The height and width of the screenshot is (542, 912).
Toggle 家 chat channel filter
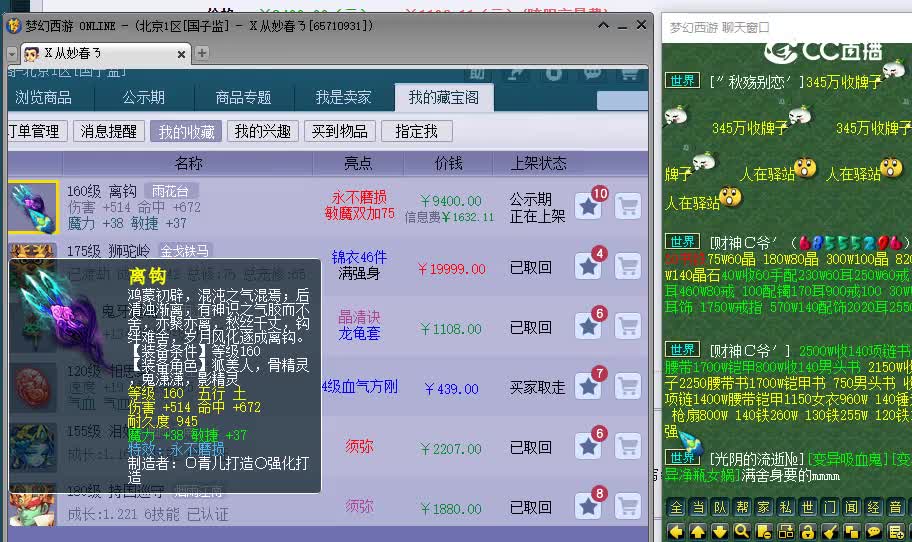pos(764,508)
